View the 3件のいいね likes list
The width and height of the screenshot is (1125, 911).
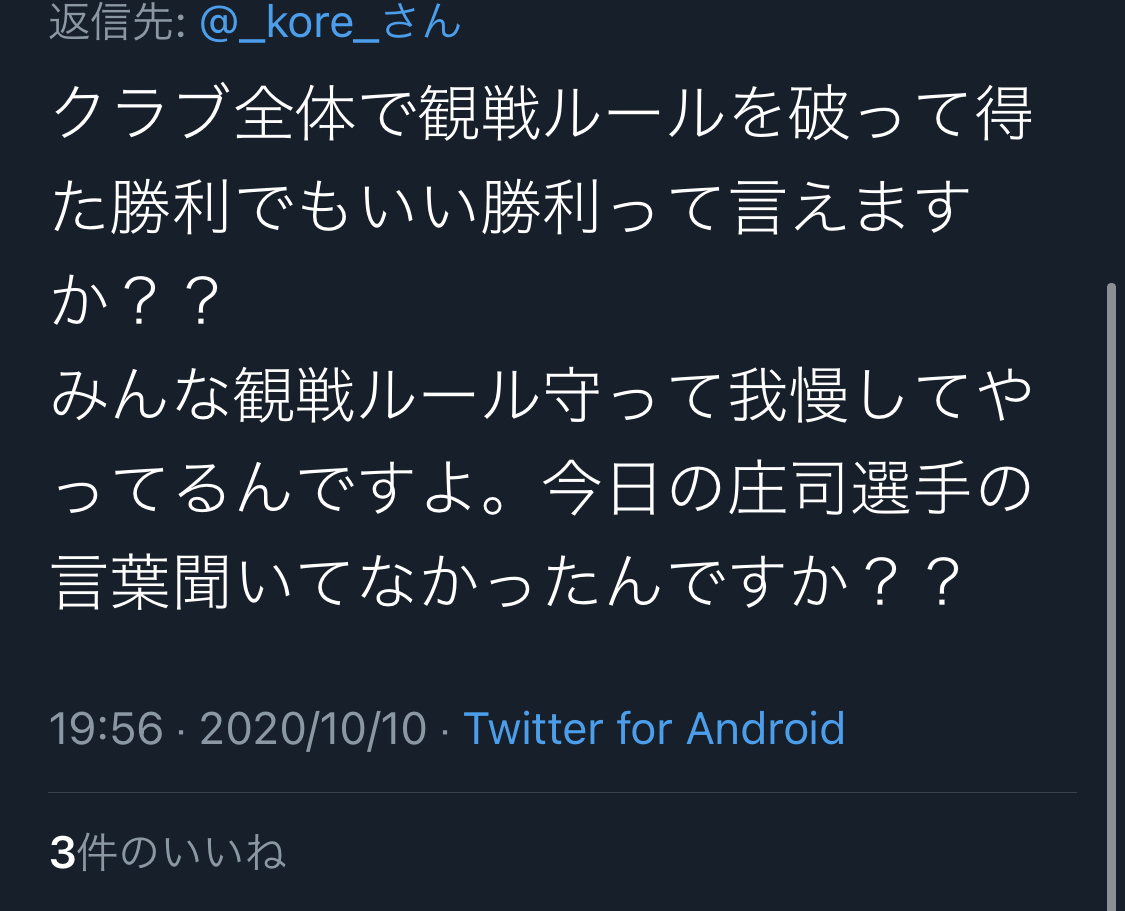(x=168, y=852)
